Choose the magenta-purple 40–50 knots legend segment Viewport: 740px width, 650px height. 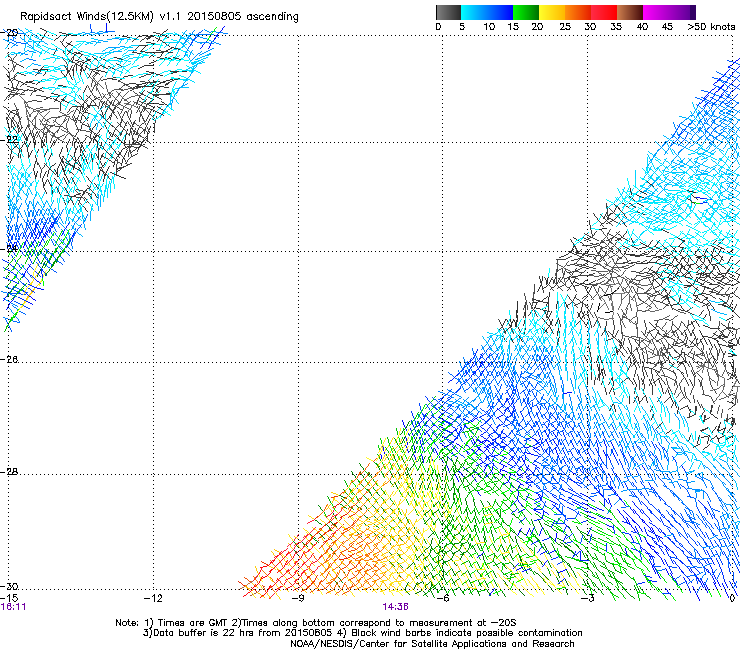point(669,12)
